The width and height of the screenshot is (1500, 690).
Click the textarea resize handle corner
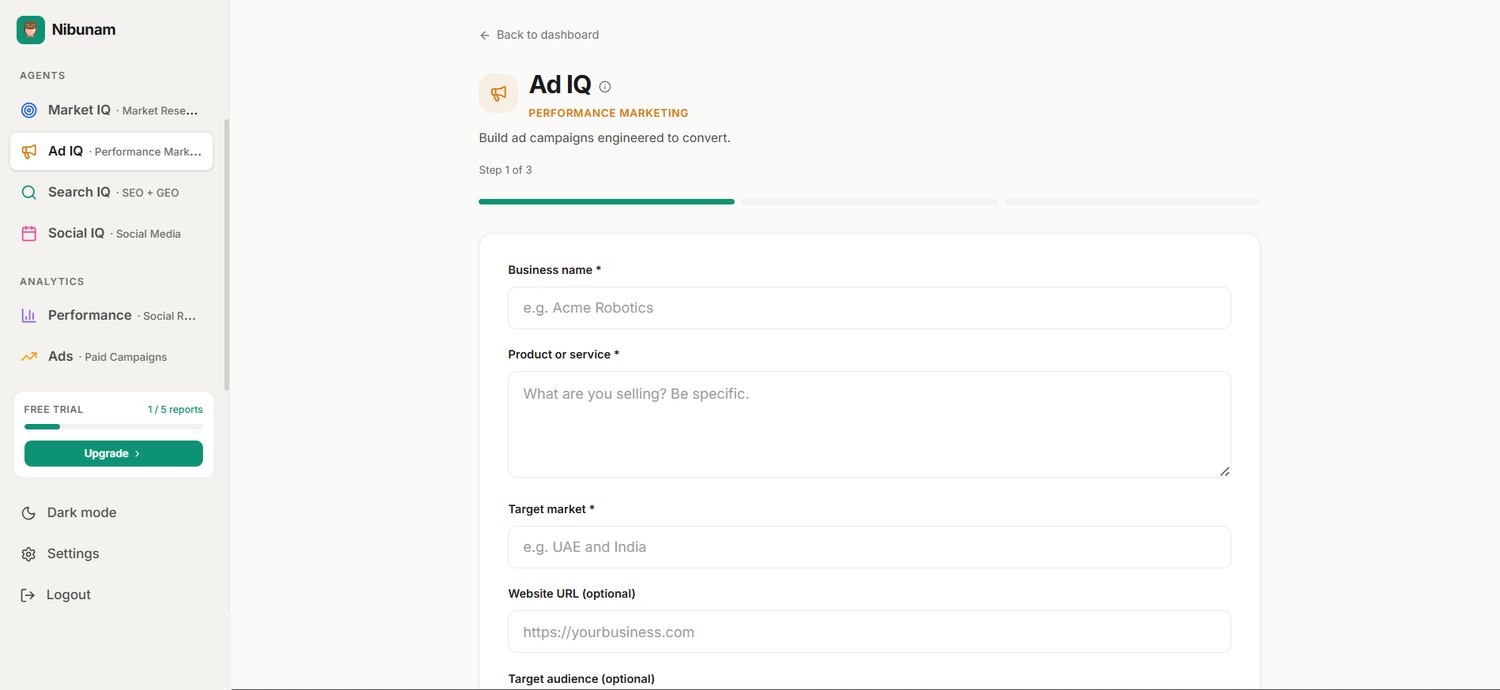pos(1224,471)
